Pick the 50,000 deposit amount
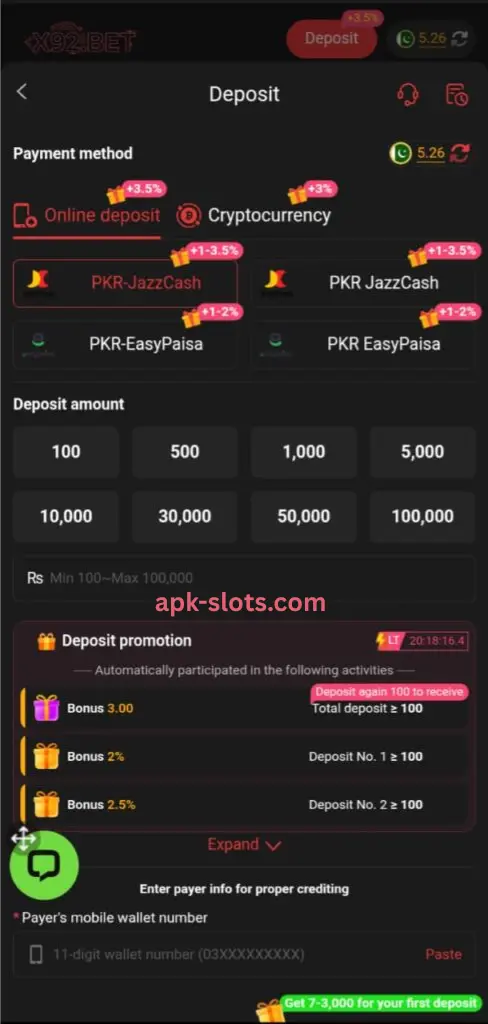Screen dimensions: 488x1024 coord(304,517)
